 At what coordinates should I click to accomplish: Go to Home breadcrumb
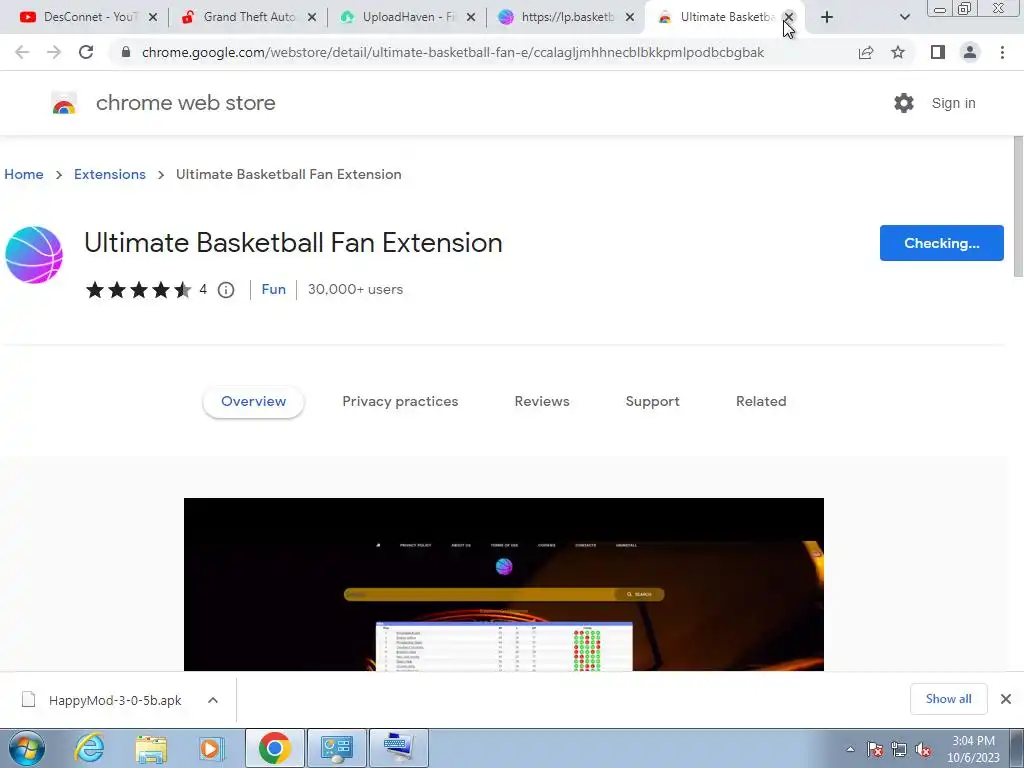point(24,174)
